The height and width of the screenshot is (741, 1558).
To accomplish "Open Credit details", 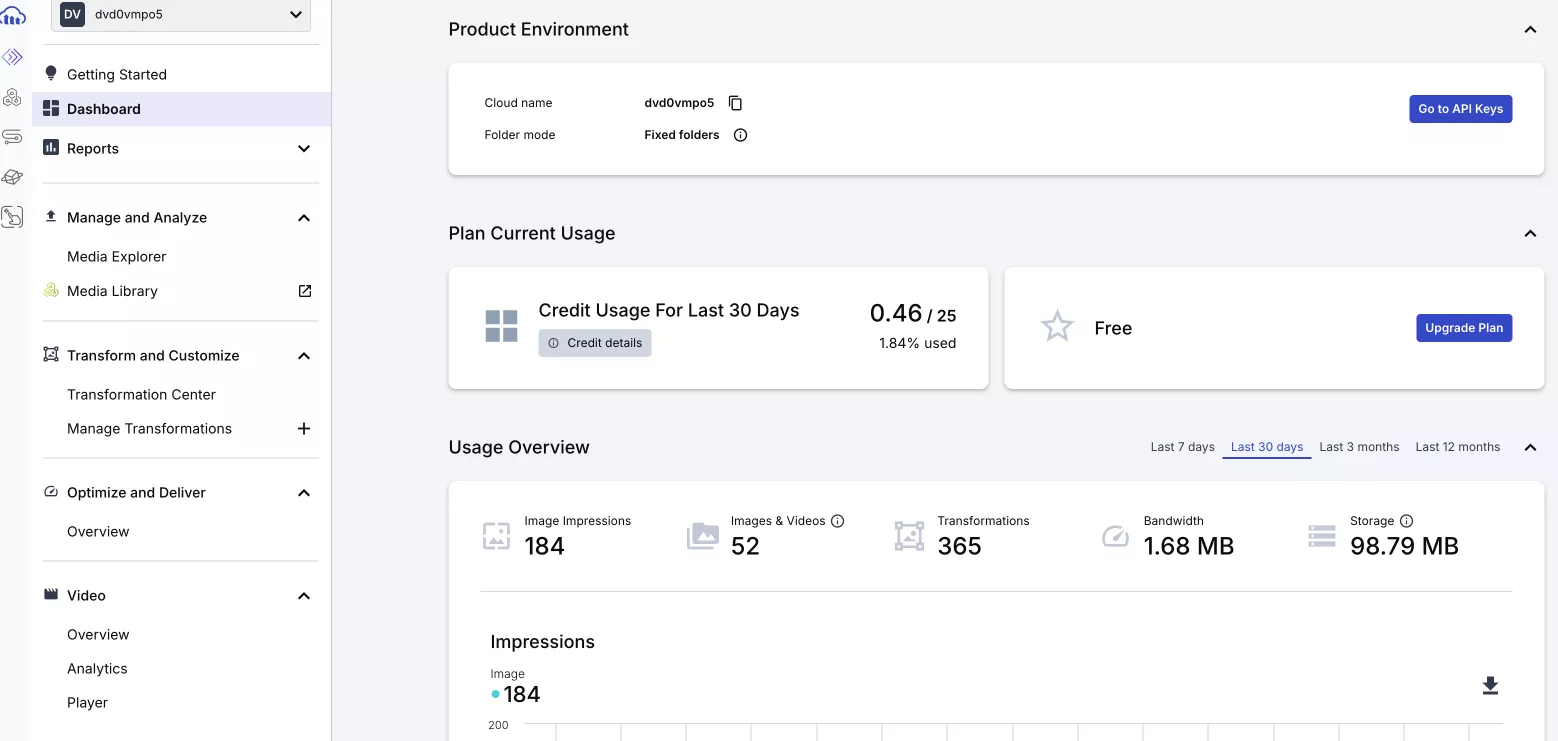I will tap(595, 343).
